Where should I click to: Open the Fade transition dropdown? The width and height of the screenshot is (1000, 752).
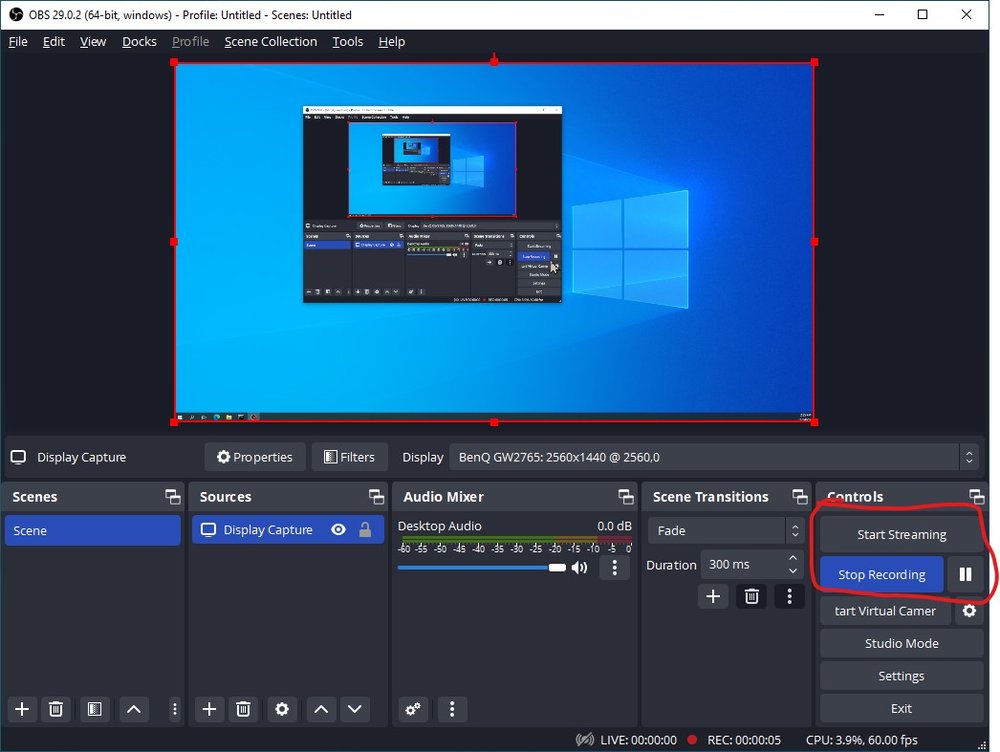(x=725, y=531)
